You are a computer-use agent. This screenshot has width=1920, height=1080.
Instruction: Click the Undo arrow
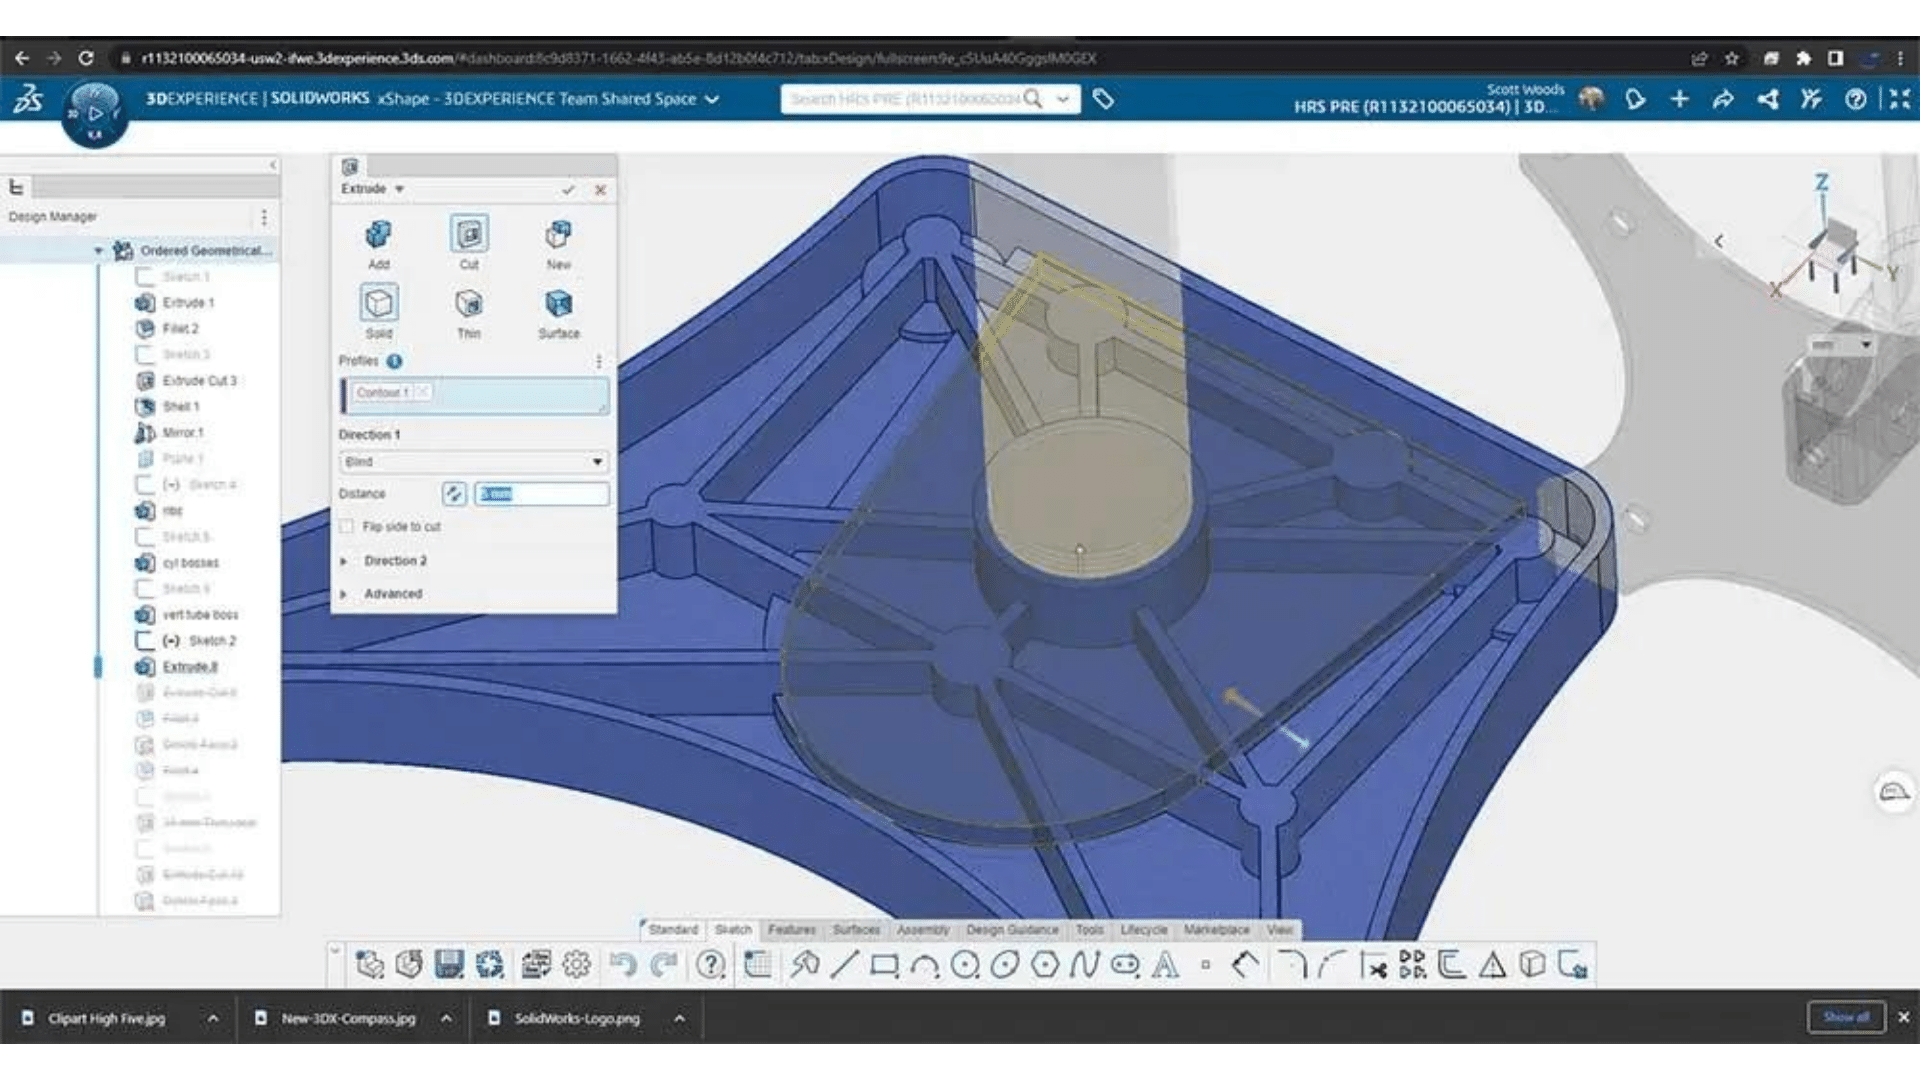[x=622, y=965]
